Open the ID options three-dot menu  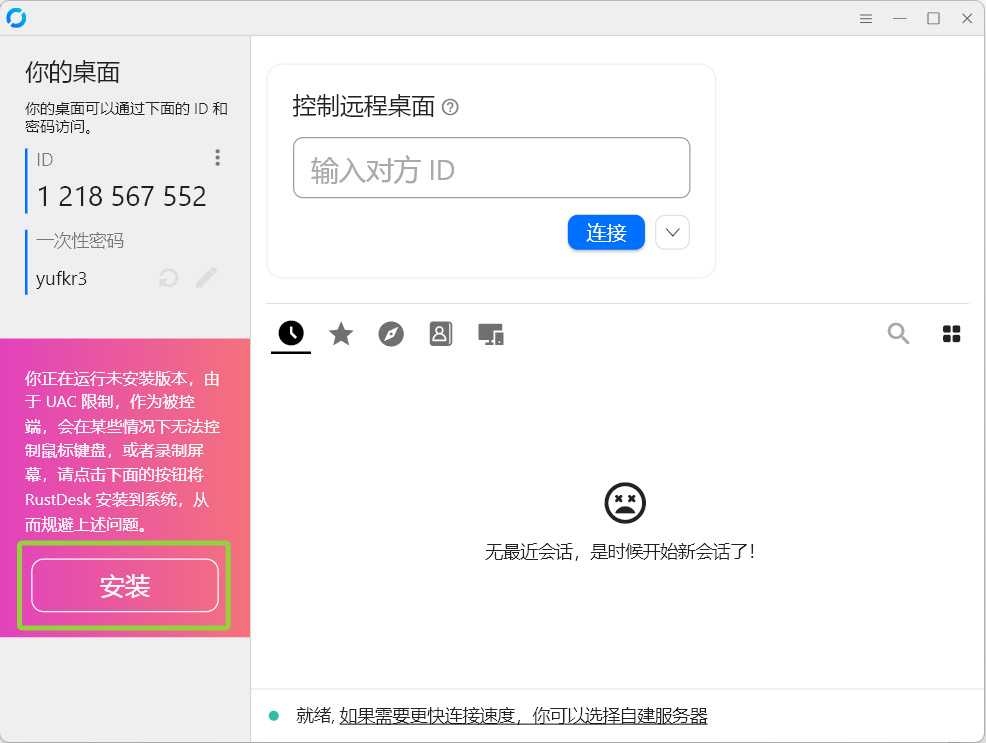point(218,158)
